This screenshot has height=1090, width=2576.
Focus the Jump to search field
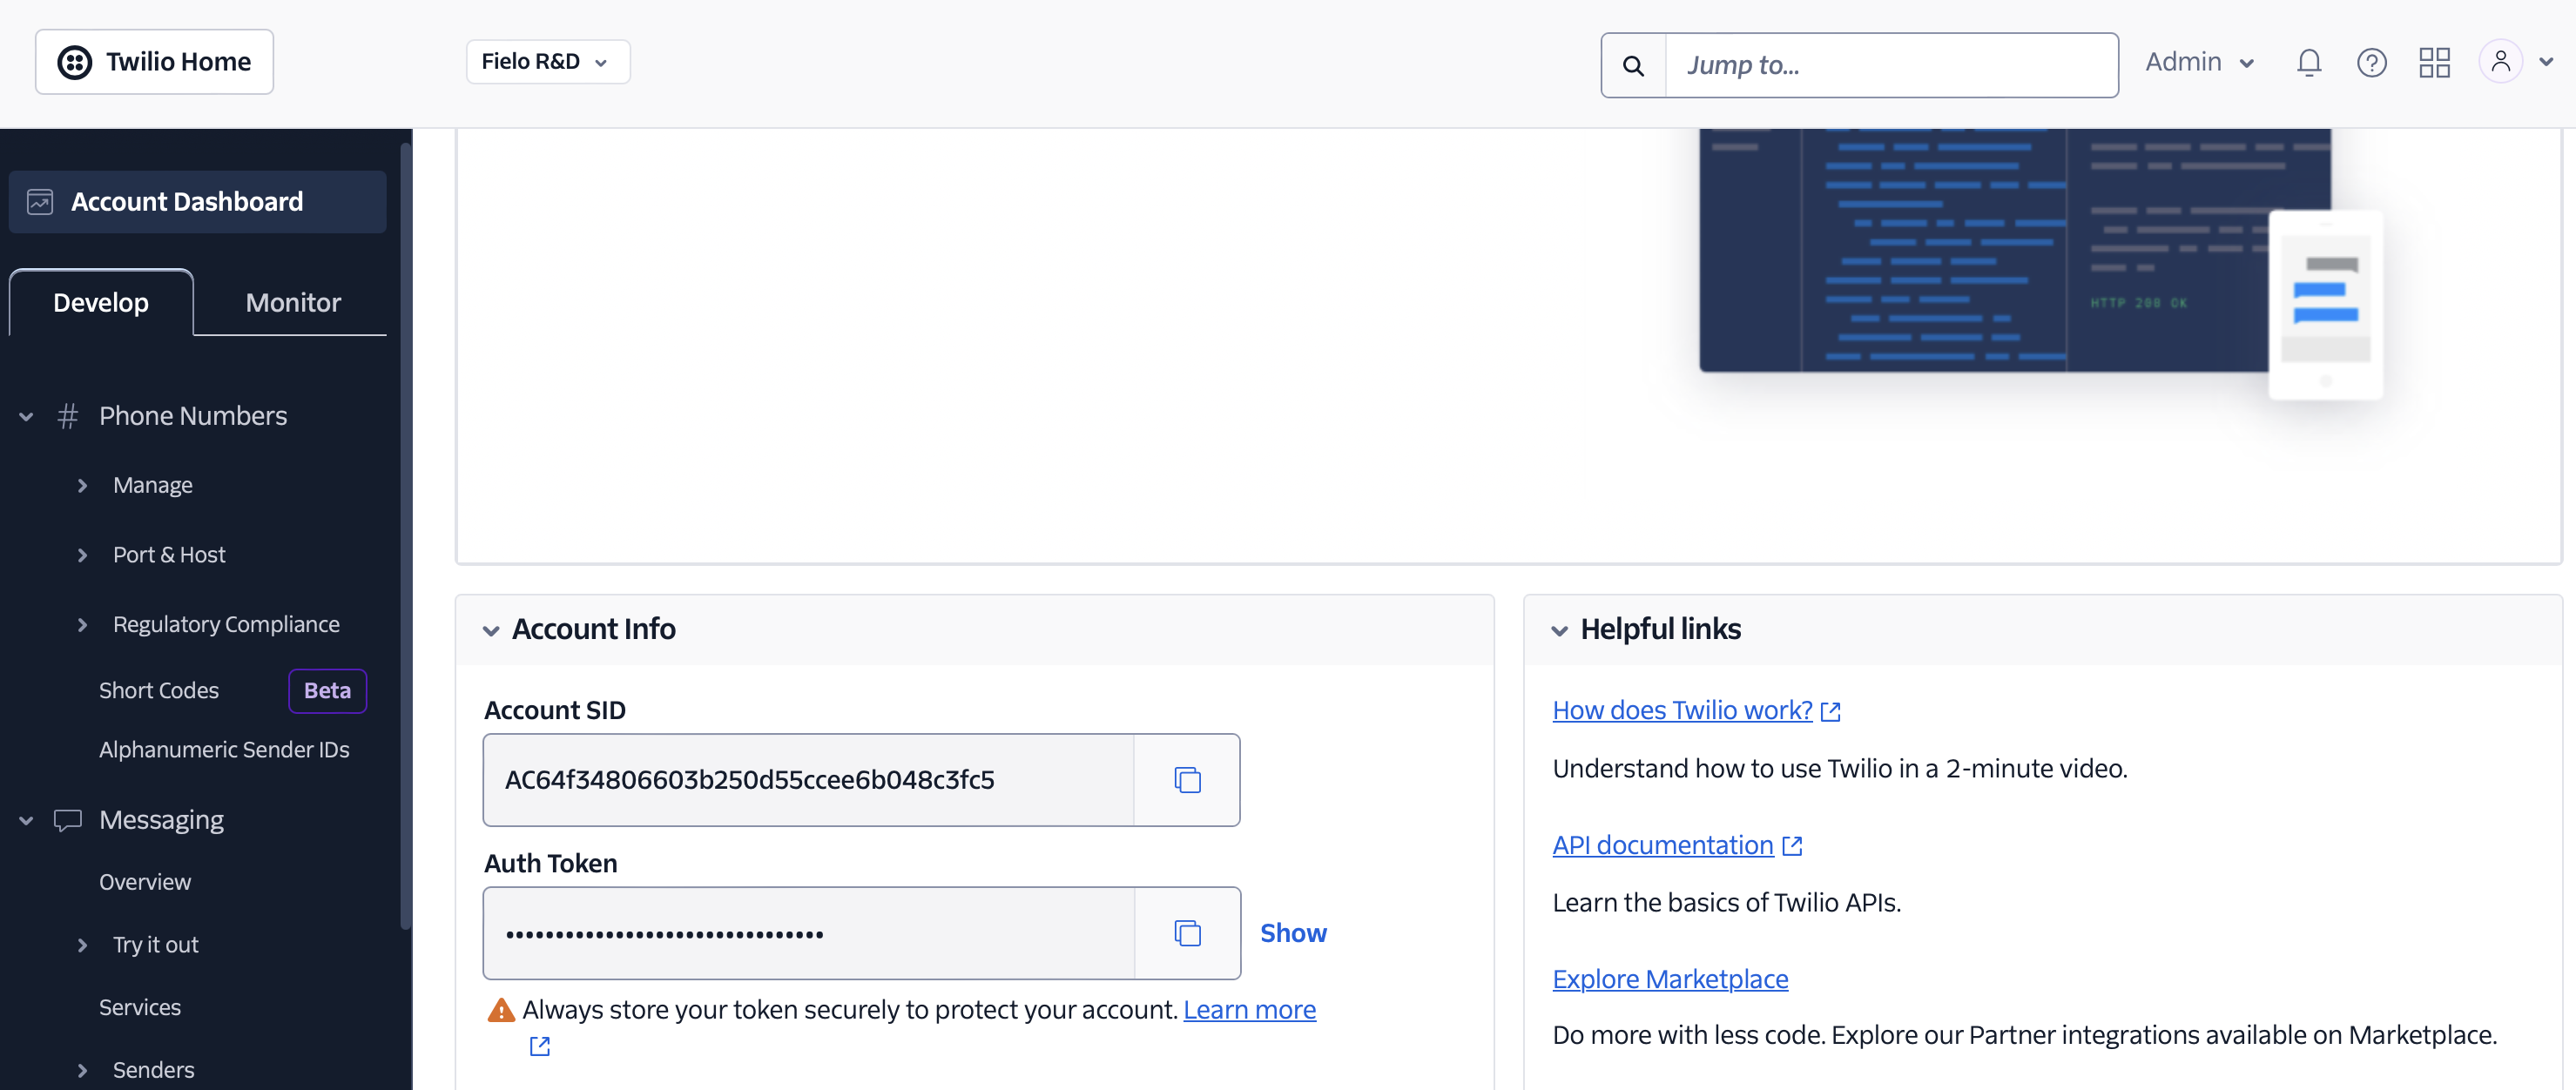coord(1891,65)
